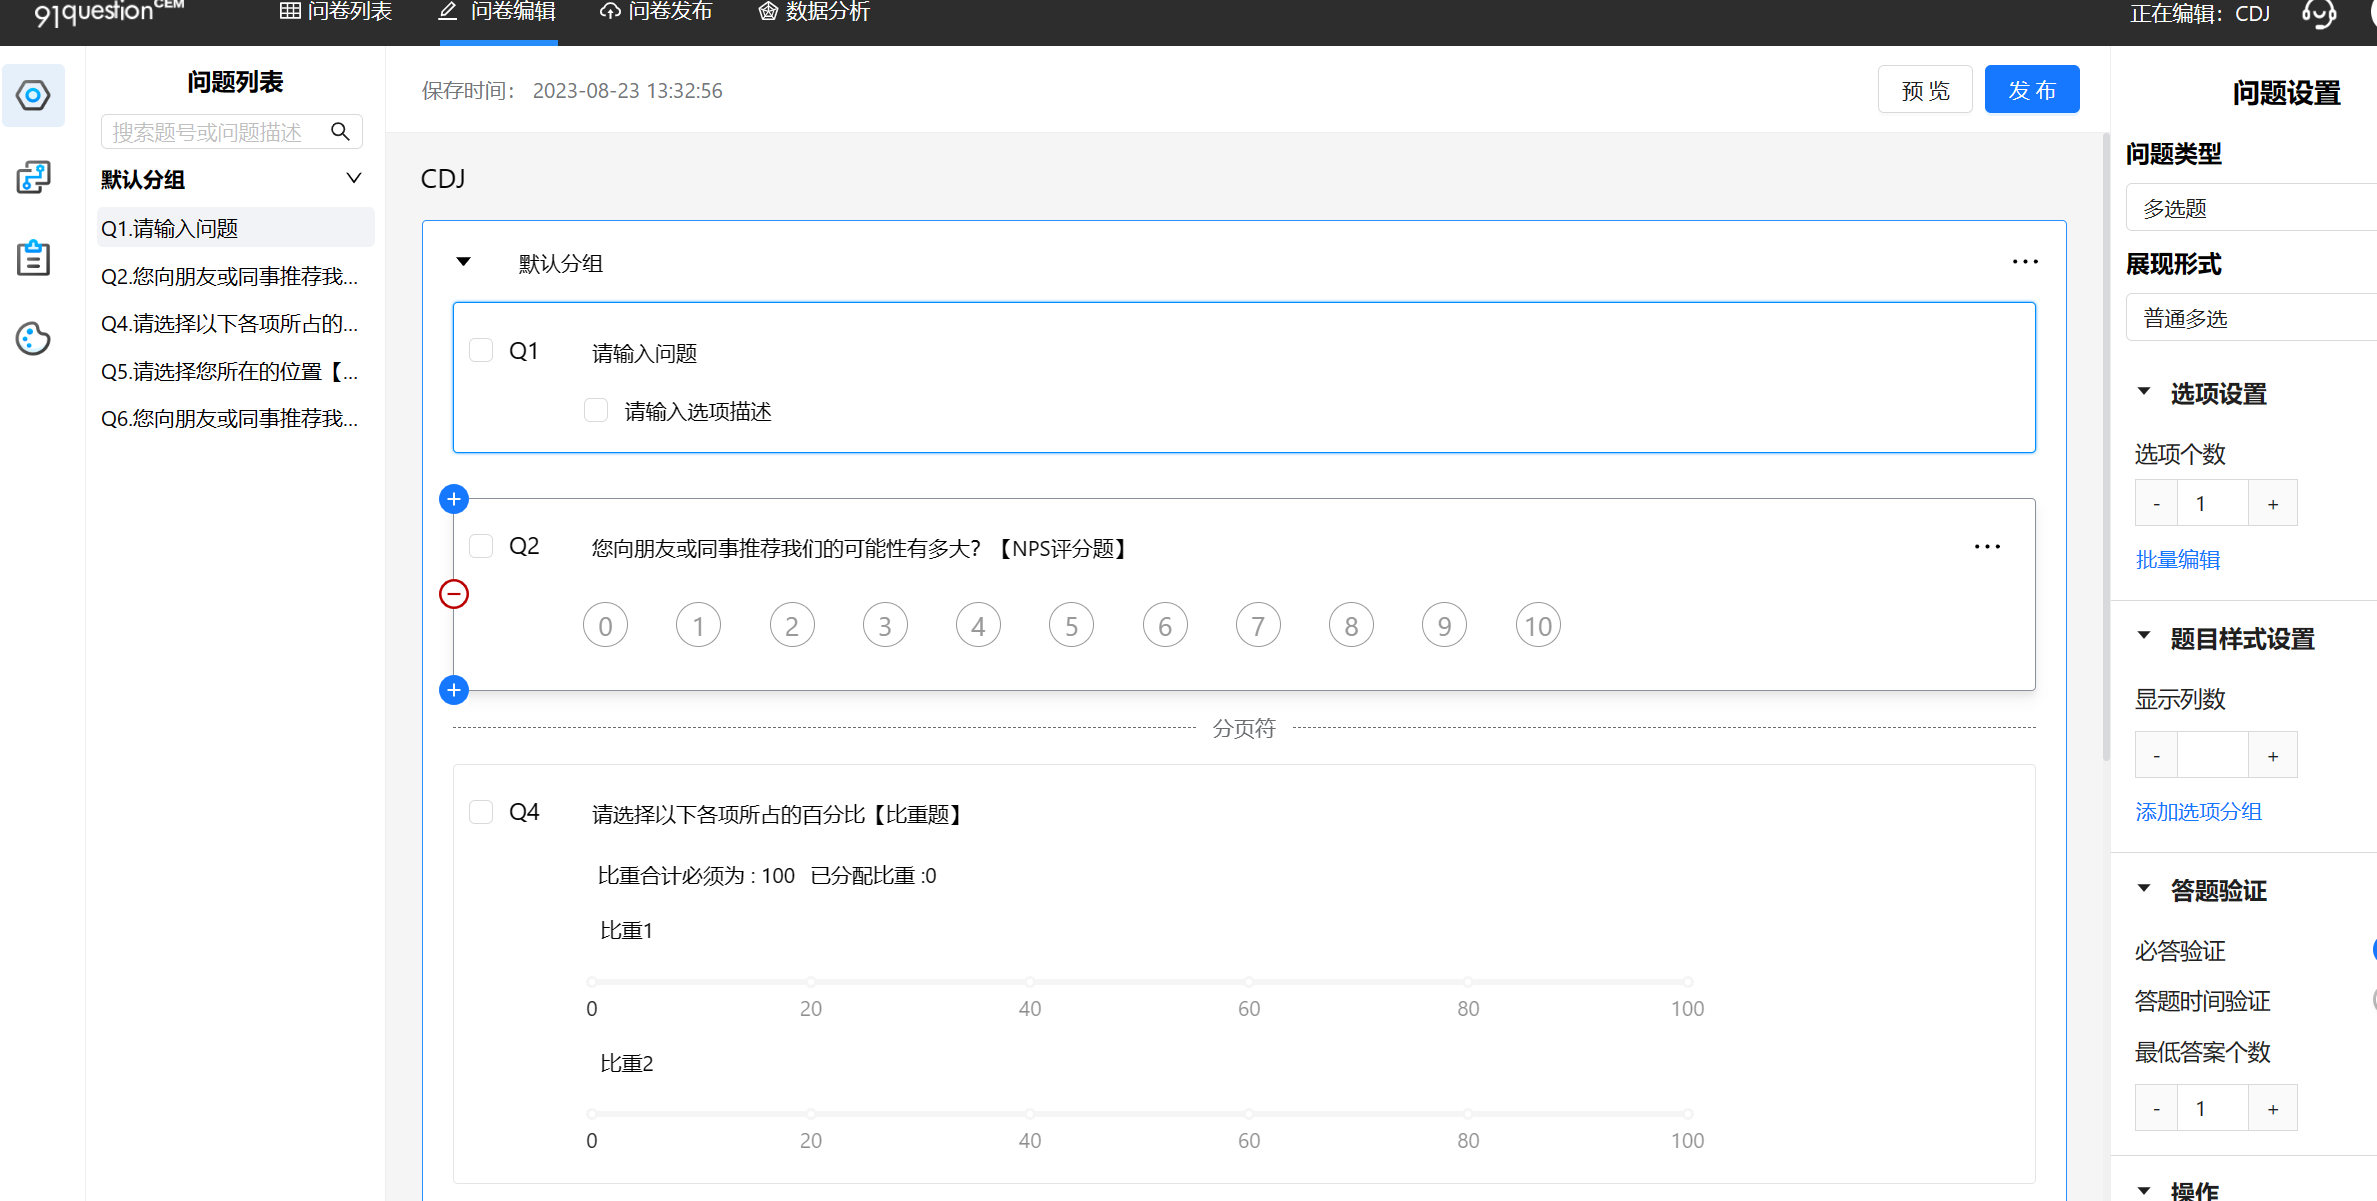Select NPS score circle 10

1538,626
